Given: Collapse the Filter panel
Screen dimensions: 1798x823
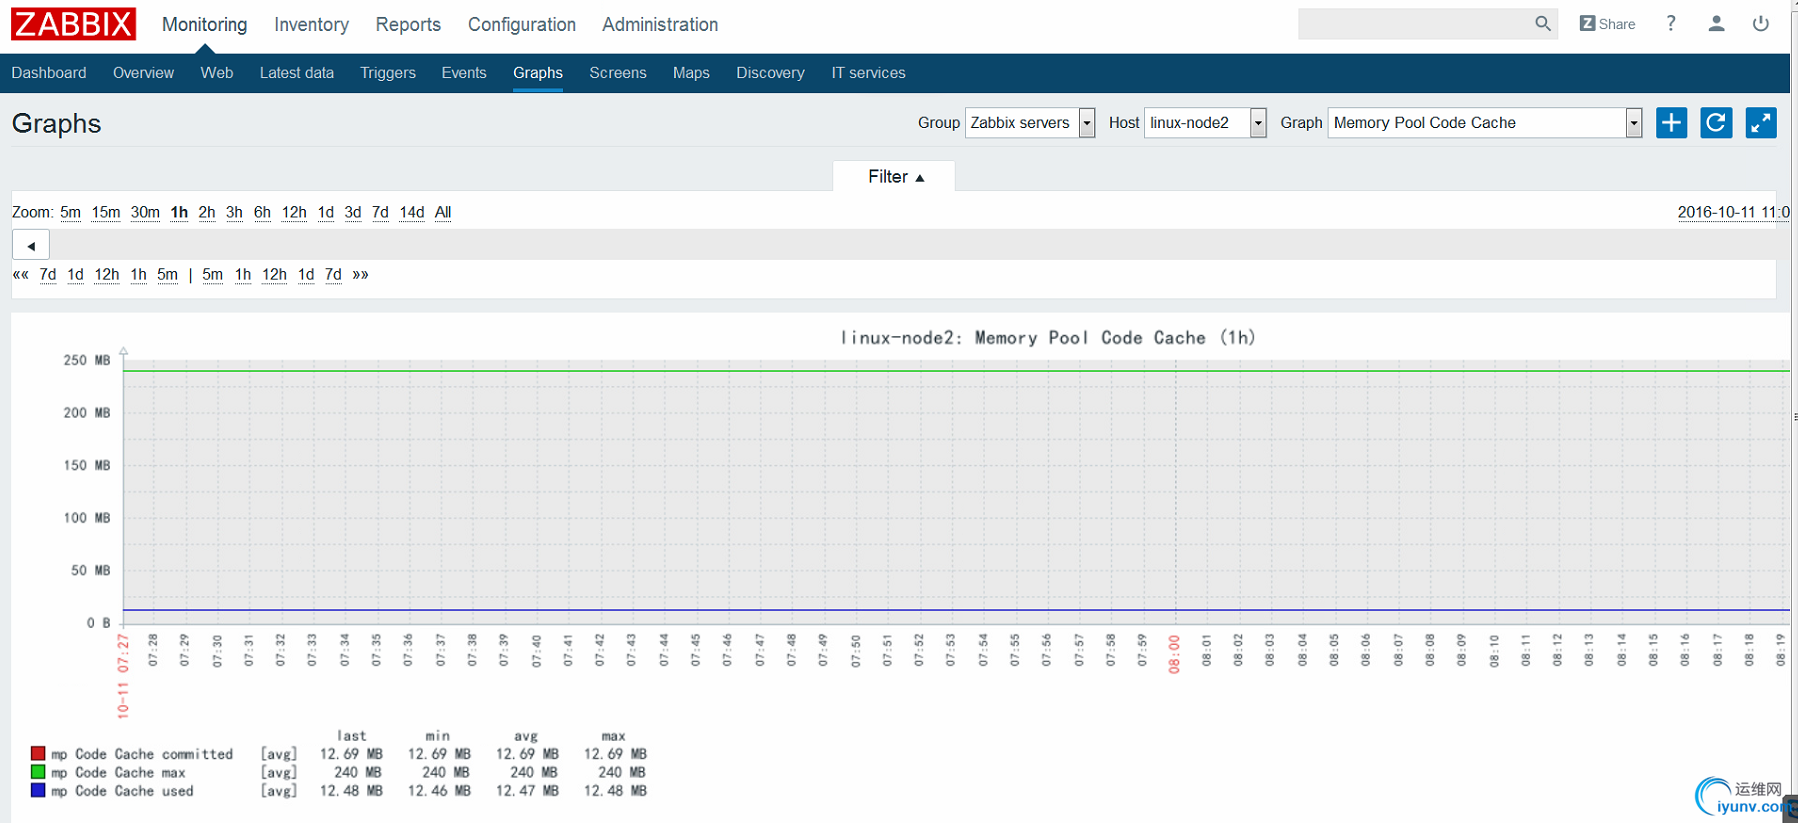Looking at the screenshot, I should [895, 177].
